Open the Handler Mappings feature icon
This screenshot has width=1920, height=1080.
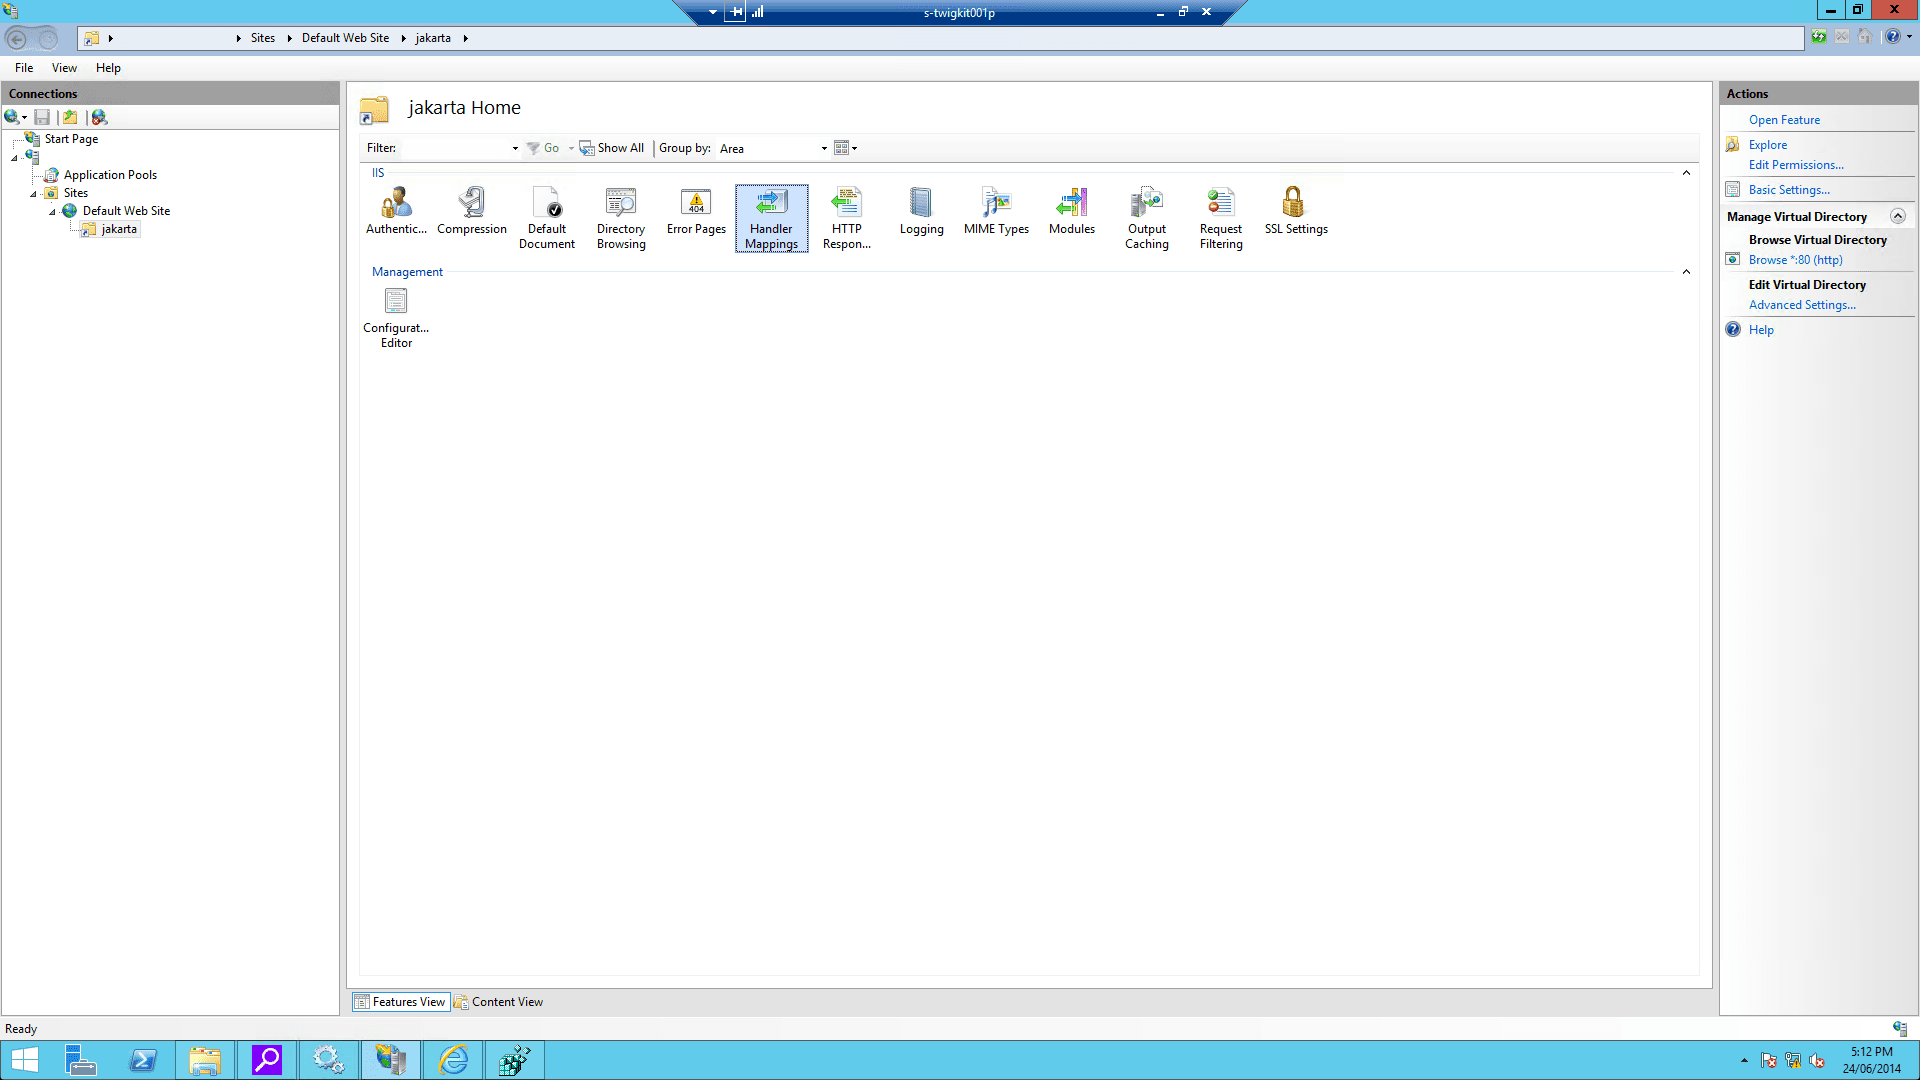771,217
